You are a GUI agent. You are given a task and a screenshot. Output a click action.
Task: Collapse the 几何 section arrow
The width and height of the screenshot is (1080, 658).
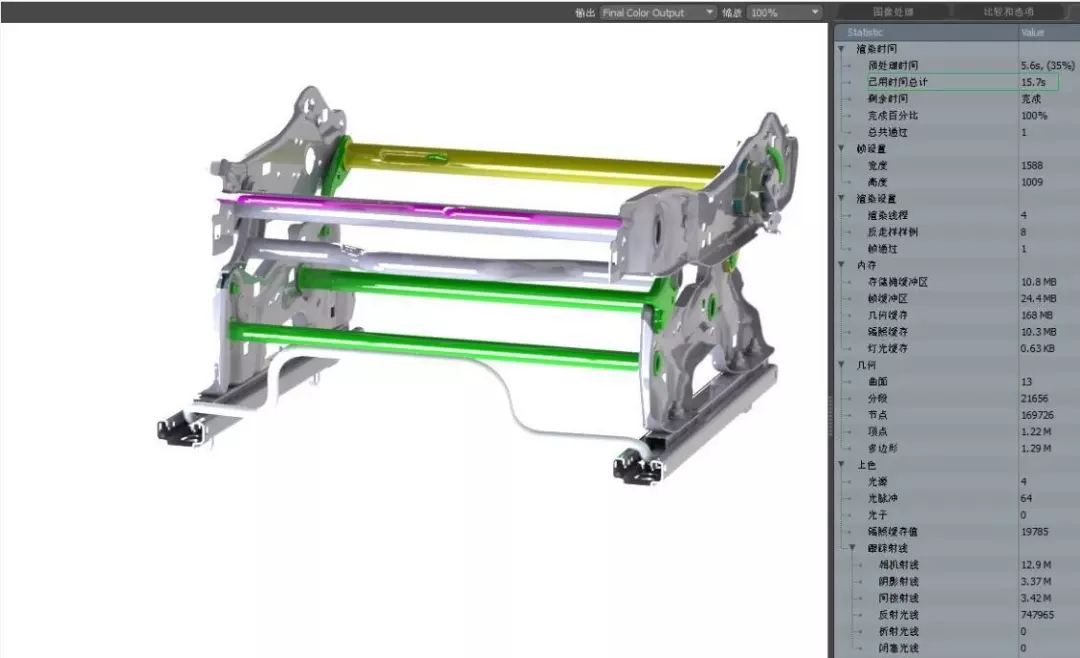tap(842, 365)
